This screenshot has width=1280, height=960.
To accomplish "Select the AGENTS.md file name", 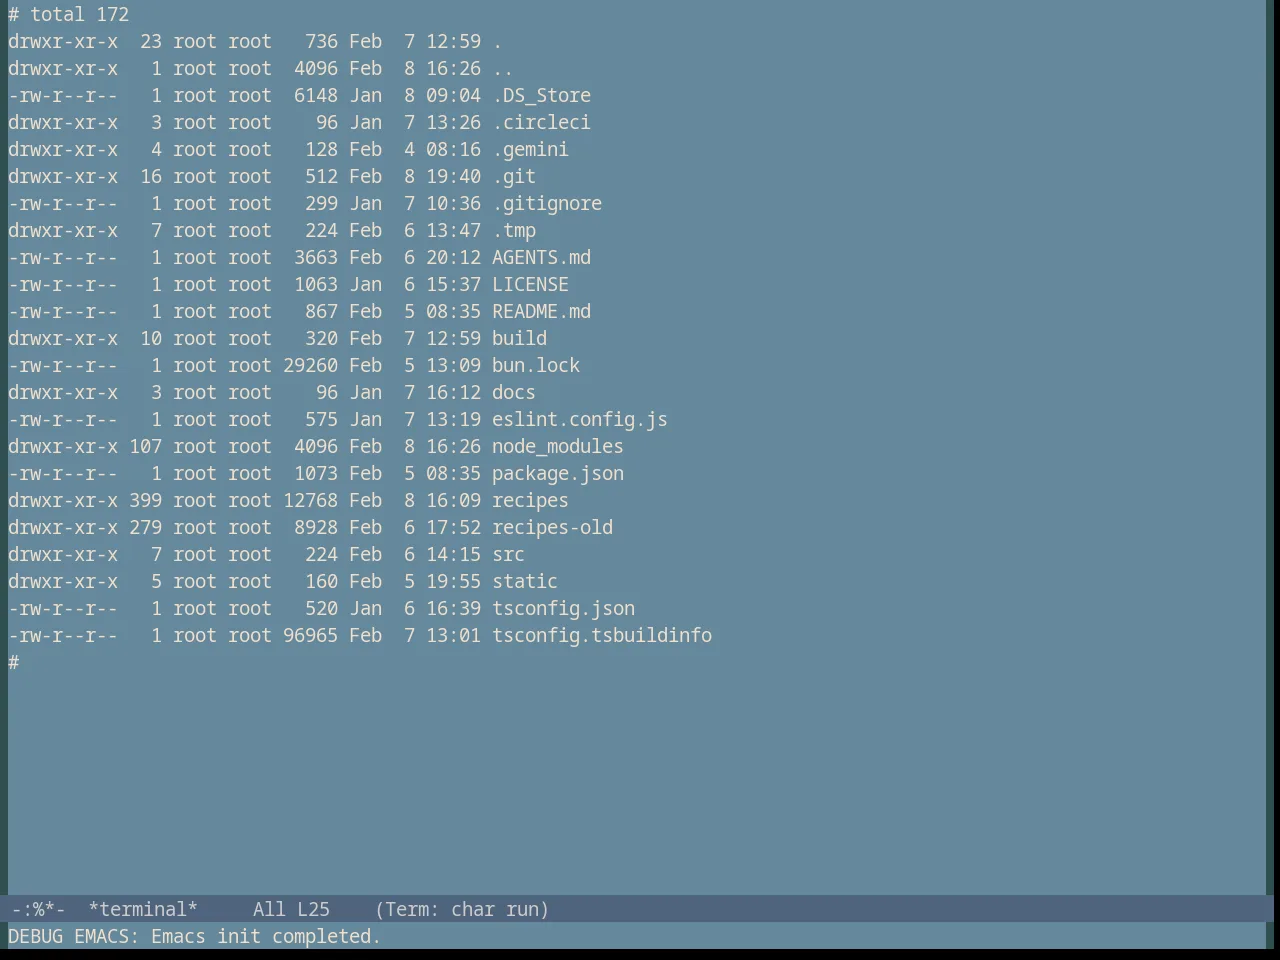I will (x=541, y=257).
